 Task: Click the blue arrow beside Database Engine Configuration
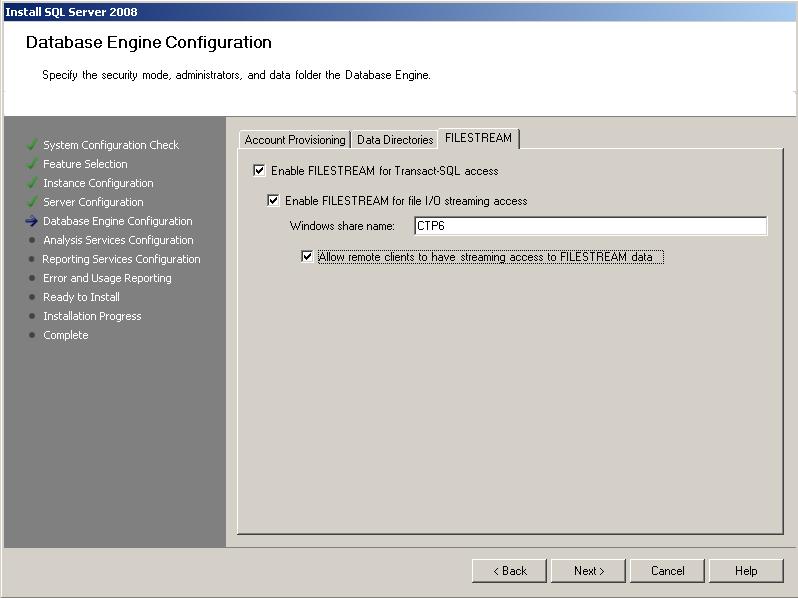click(x=32, y=221)
